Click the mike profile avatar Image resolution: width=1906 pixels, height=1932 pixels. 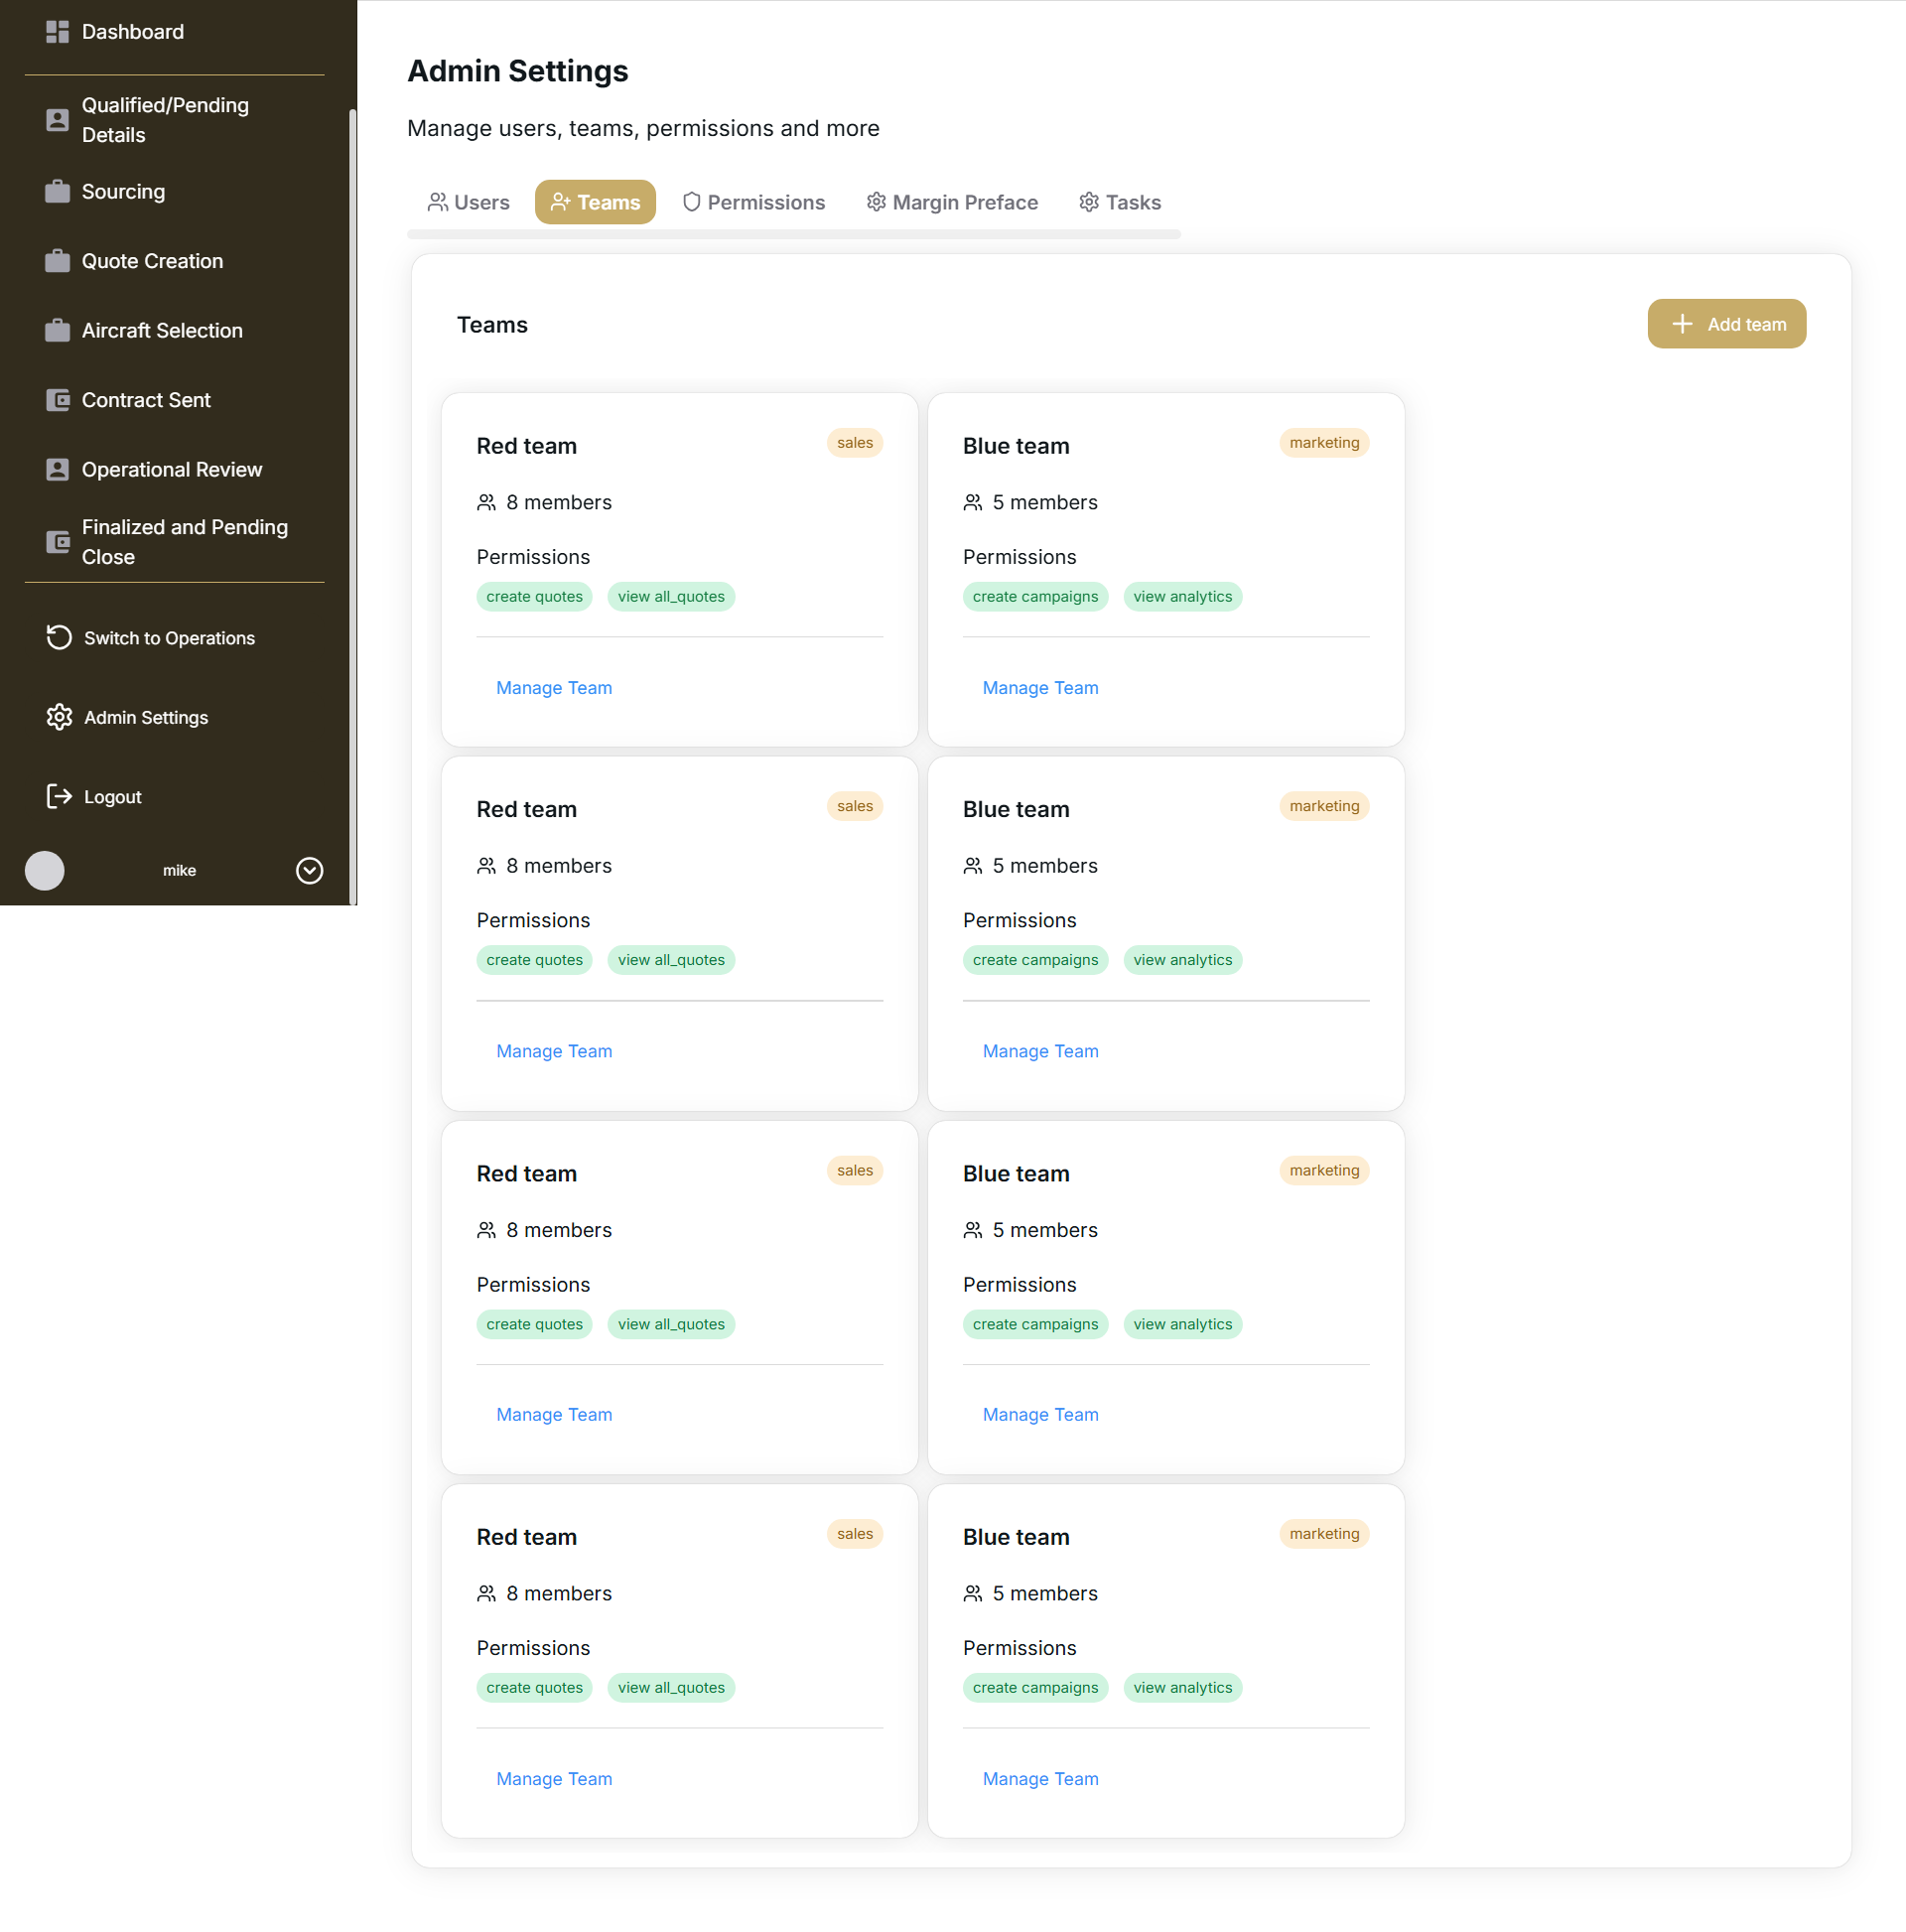pos(44,870)
